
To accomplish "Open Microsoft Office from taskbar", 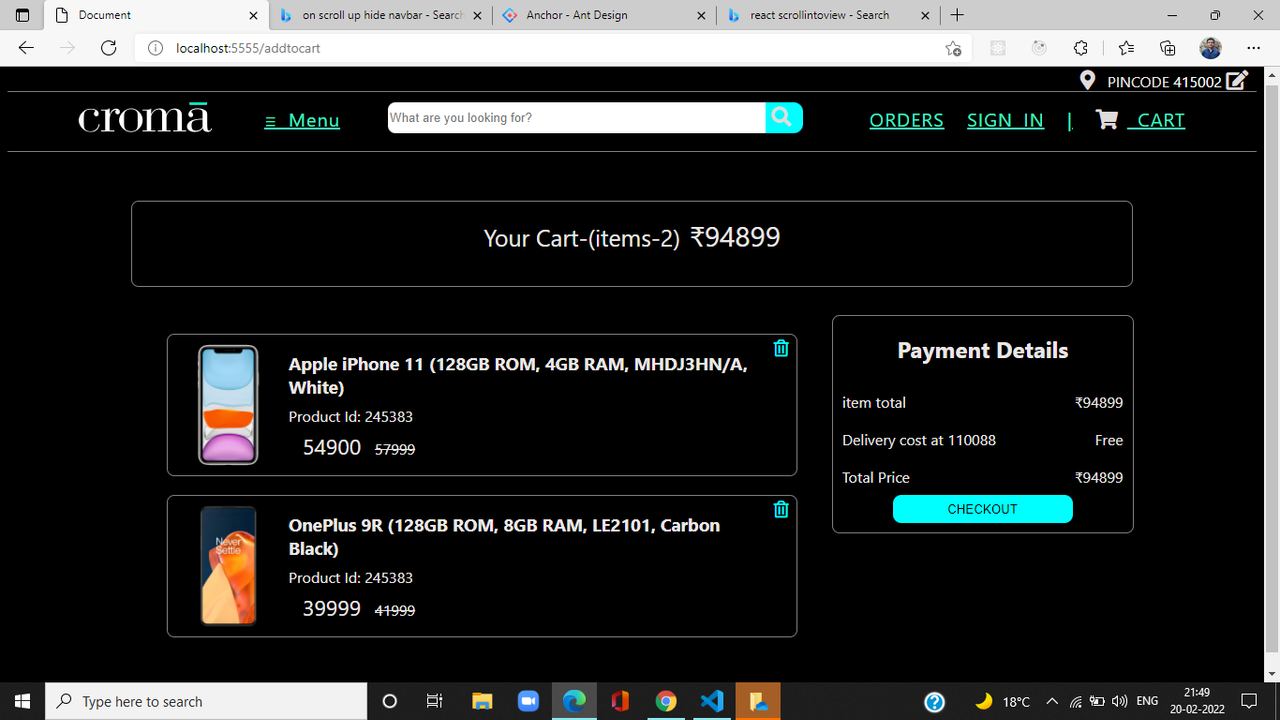I will [620, 701].
